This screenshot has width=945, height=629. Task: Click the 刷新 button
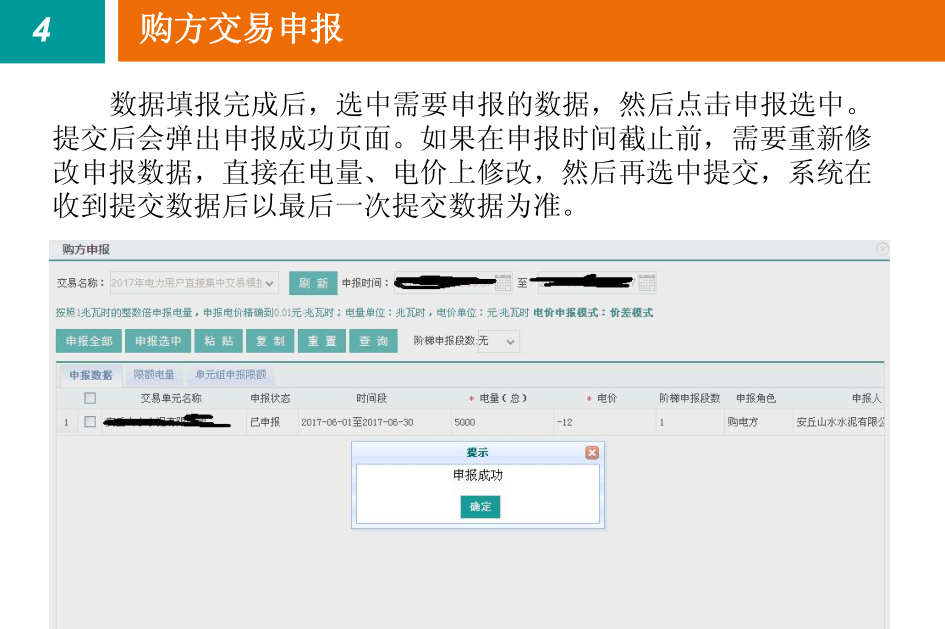313,283
